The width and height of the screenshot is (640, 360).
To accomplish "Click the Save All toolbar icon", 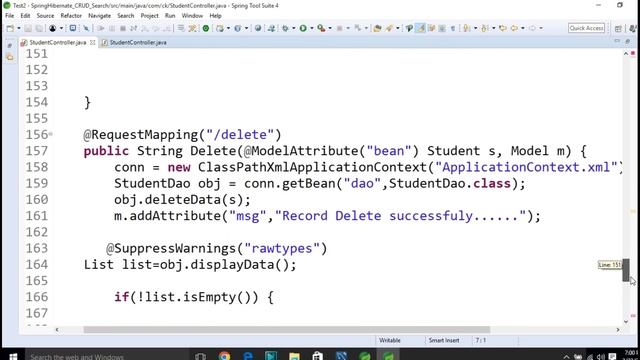I will point(39,28).
